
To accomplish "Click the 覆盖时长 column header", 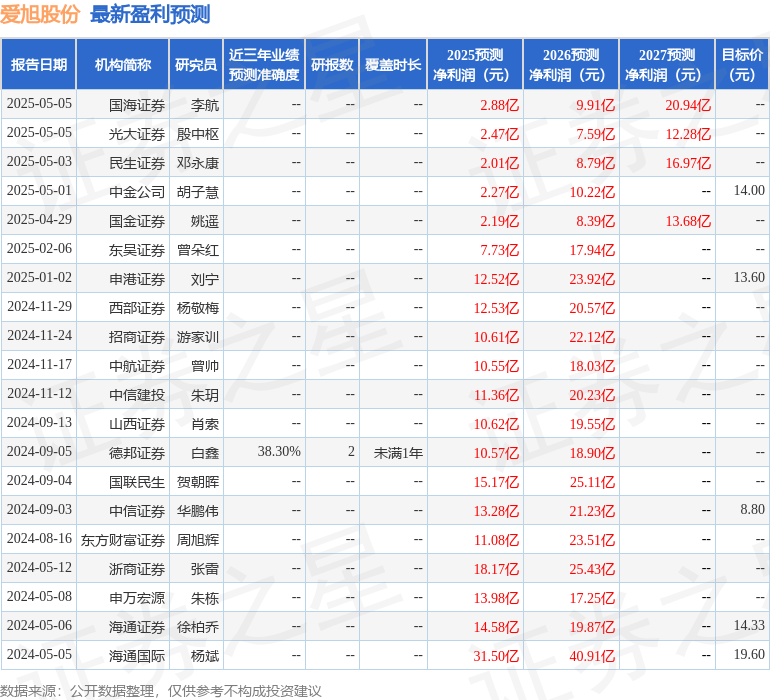I will 393,65.
